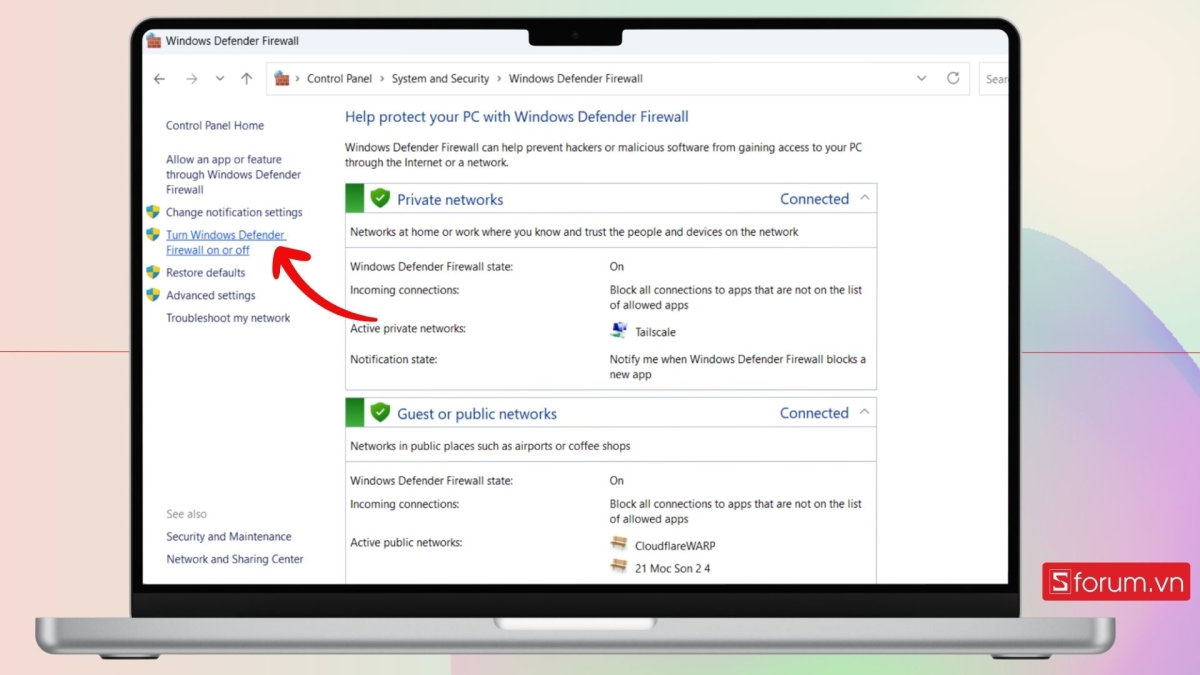Click Control Panel breadcrumb
The width and height of the screenshot is (1200, 675).
[339, 79]
